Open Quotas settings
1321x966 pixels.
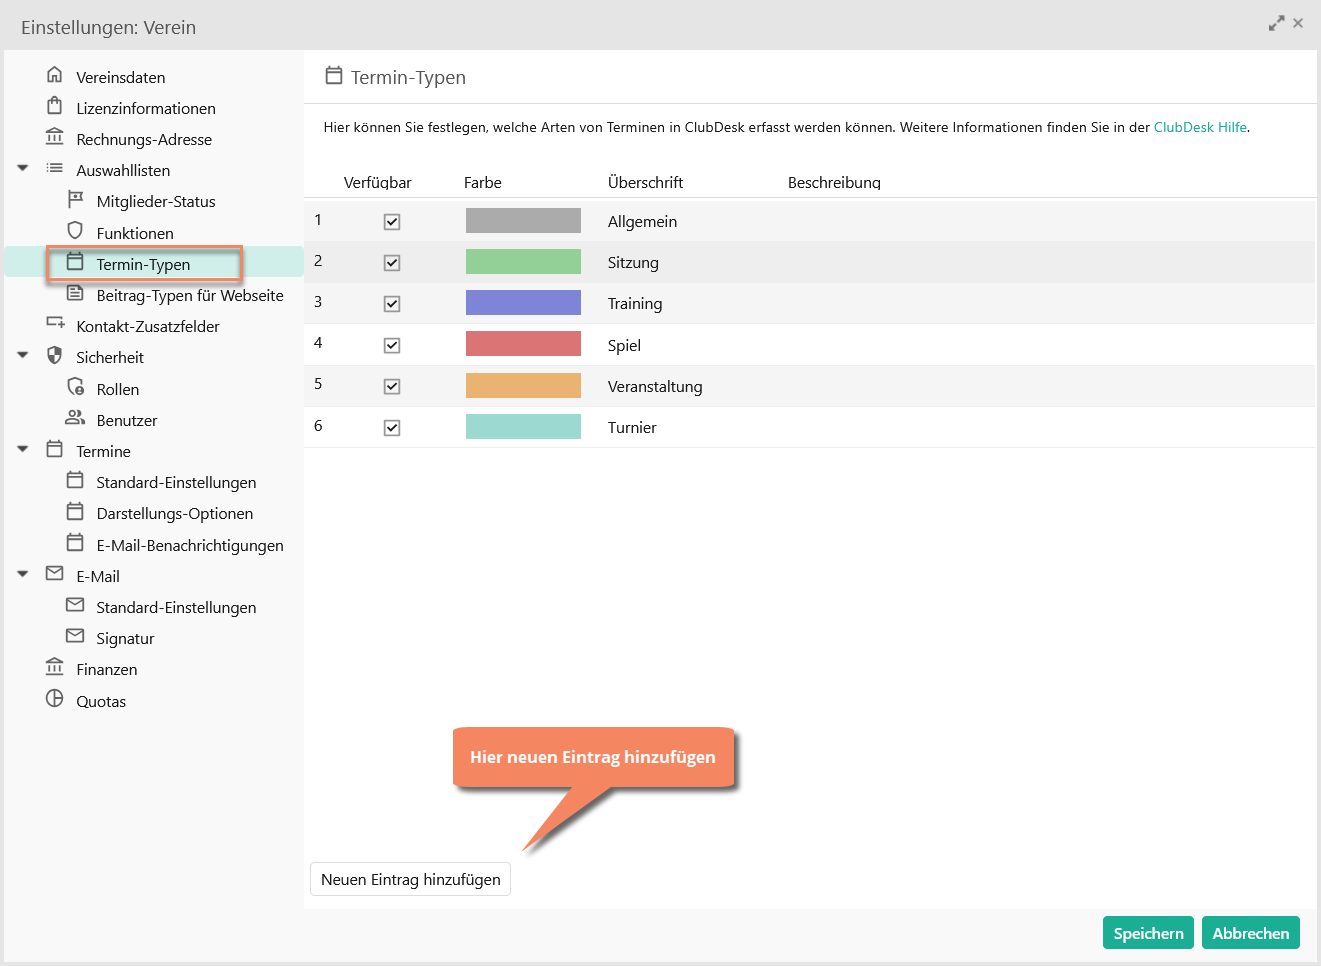101,701
